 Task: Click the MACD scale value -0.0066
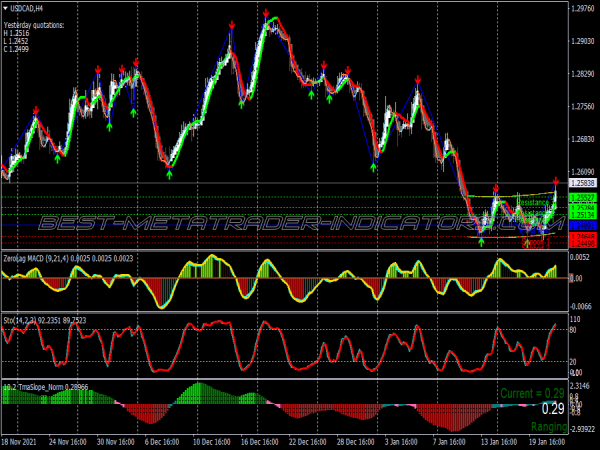click(581, 307)
